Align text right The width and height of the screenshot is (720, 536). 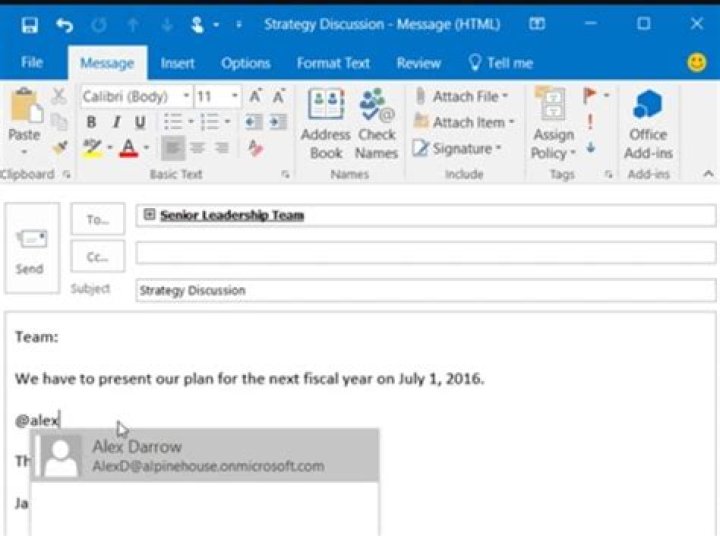point(222,148)
